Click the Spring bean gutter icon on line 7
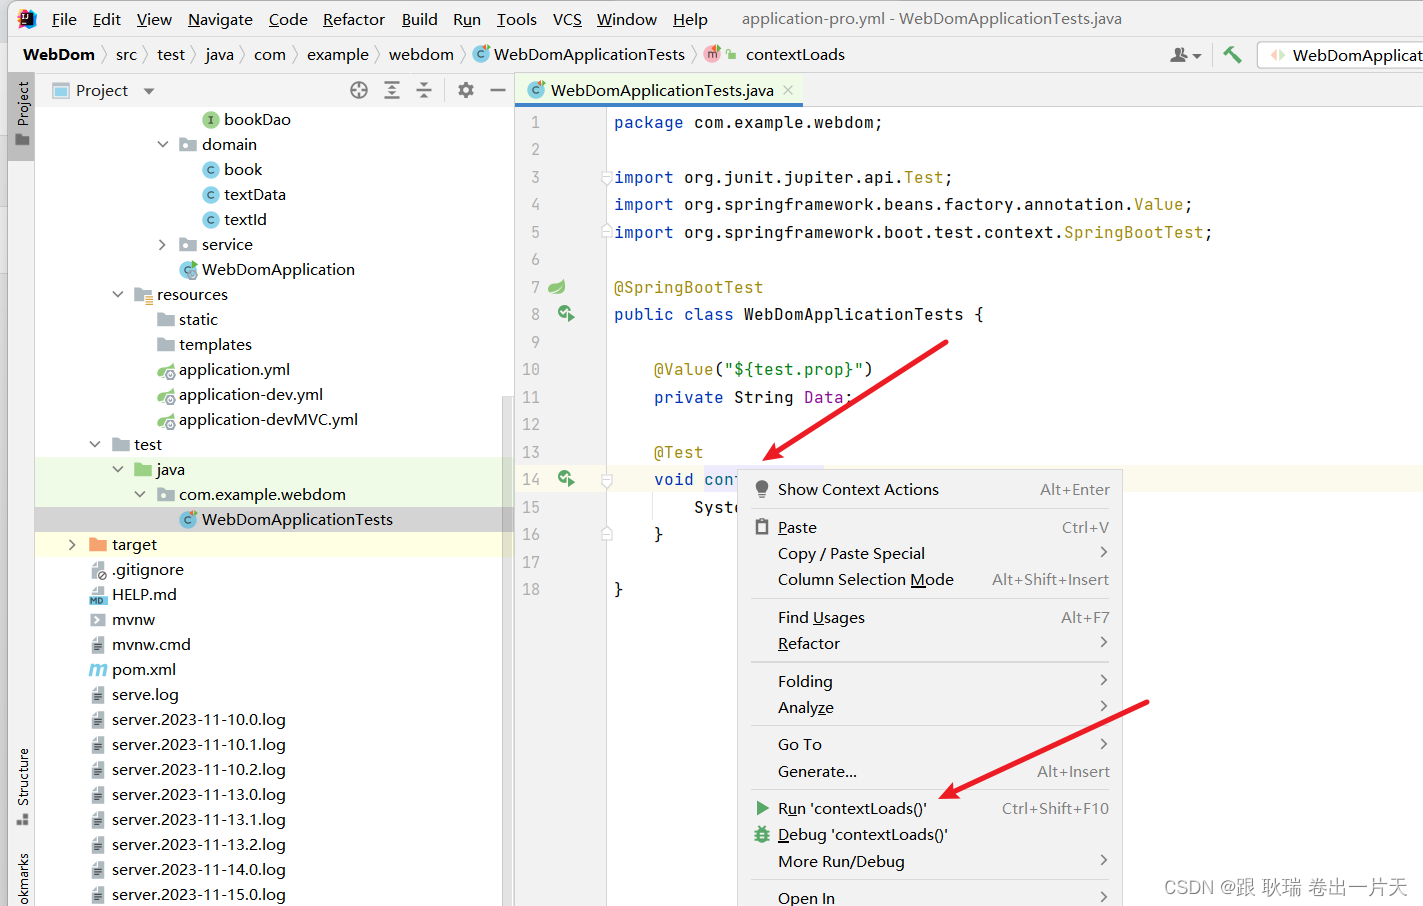The width and height of the screenshot is (1423, 906). click(557, 287)
